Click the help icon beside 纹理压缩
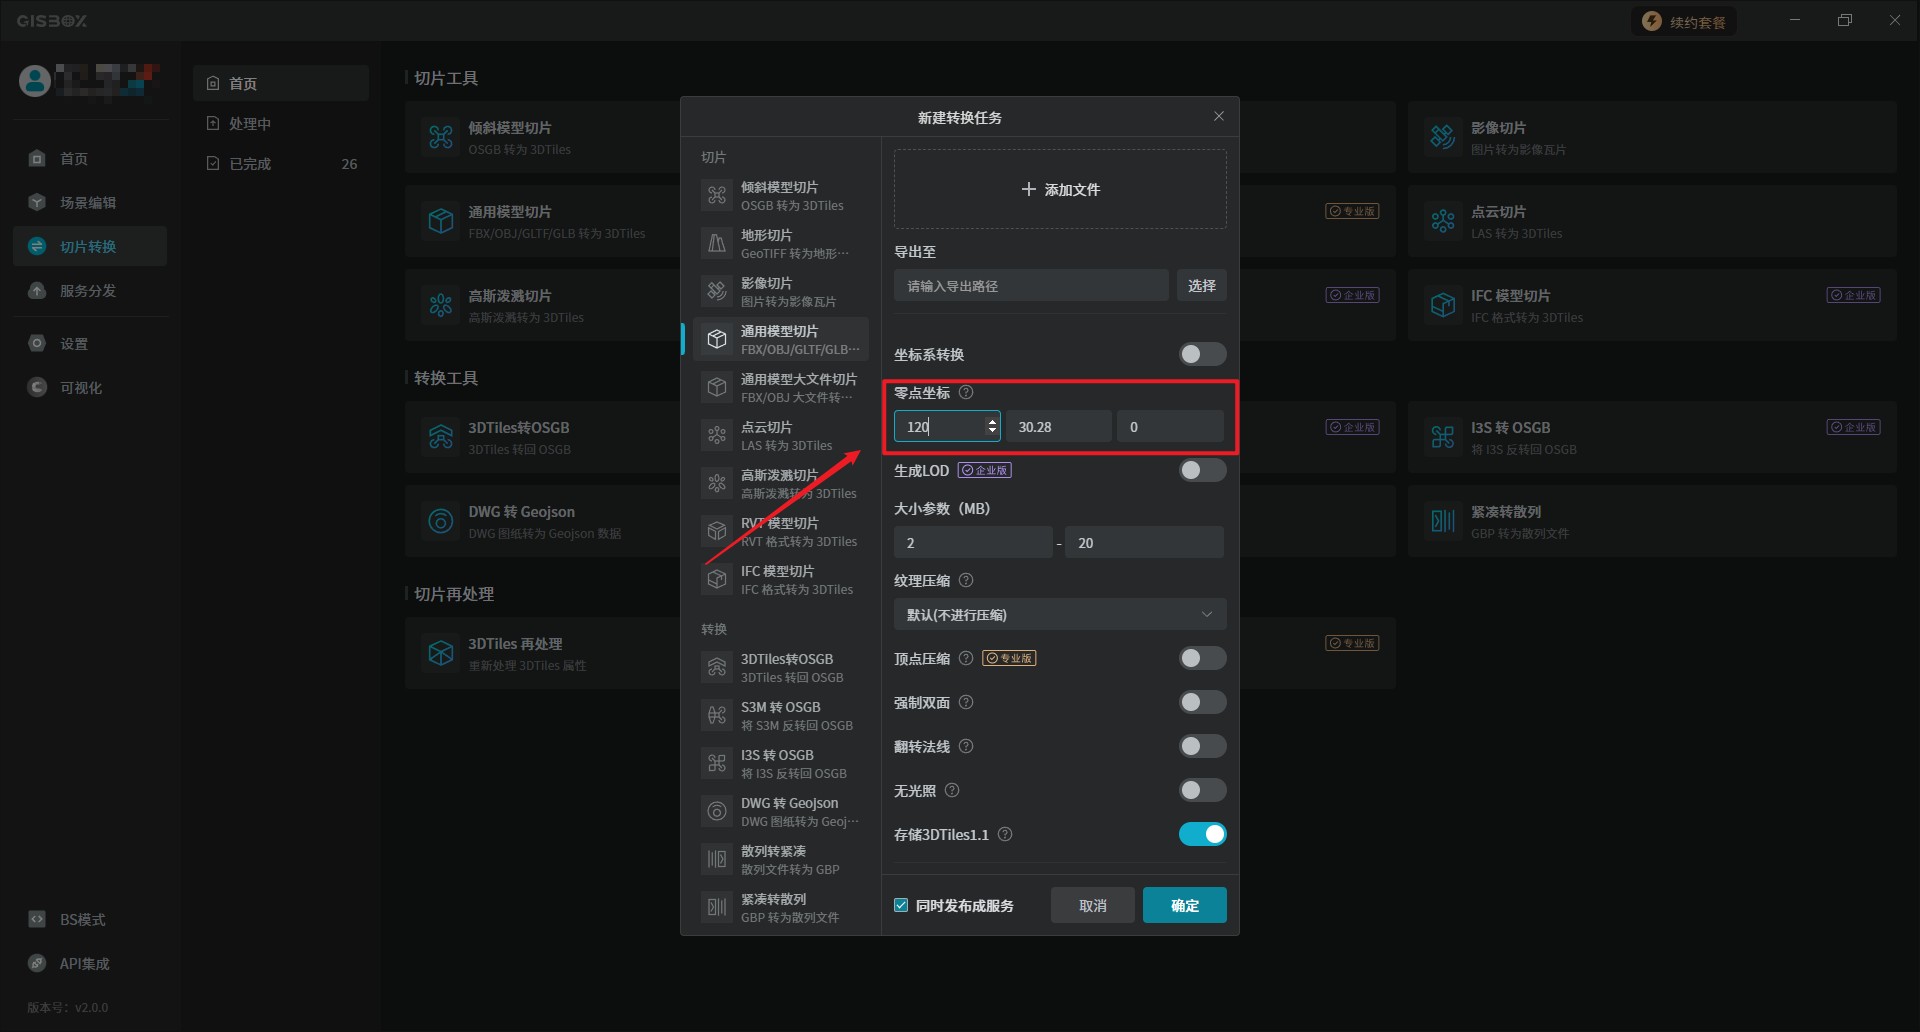The height and width of the screenshot is (1032, 1920). 966,581
